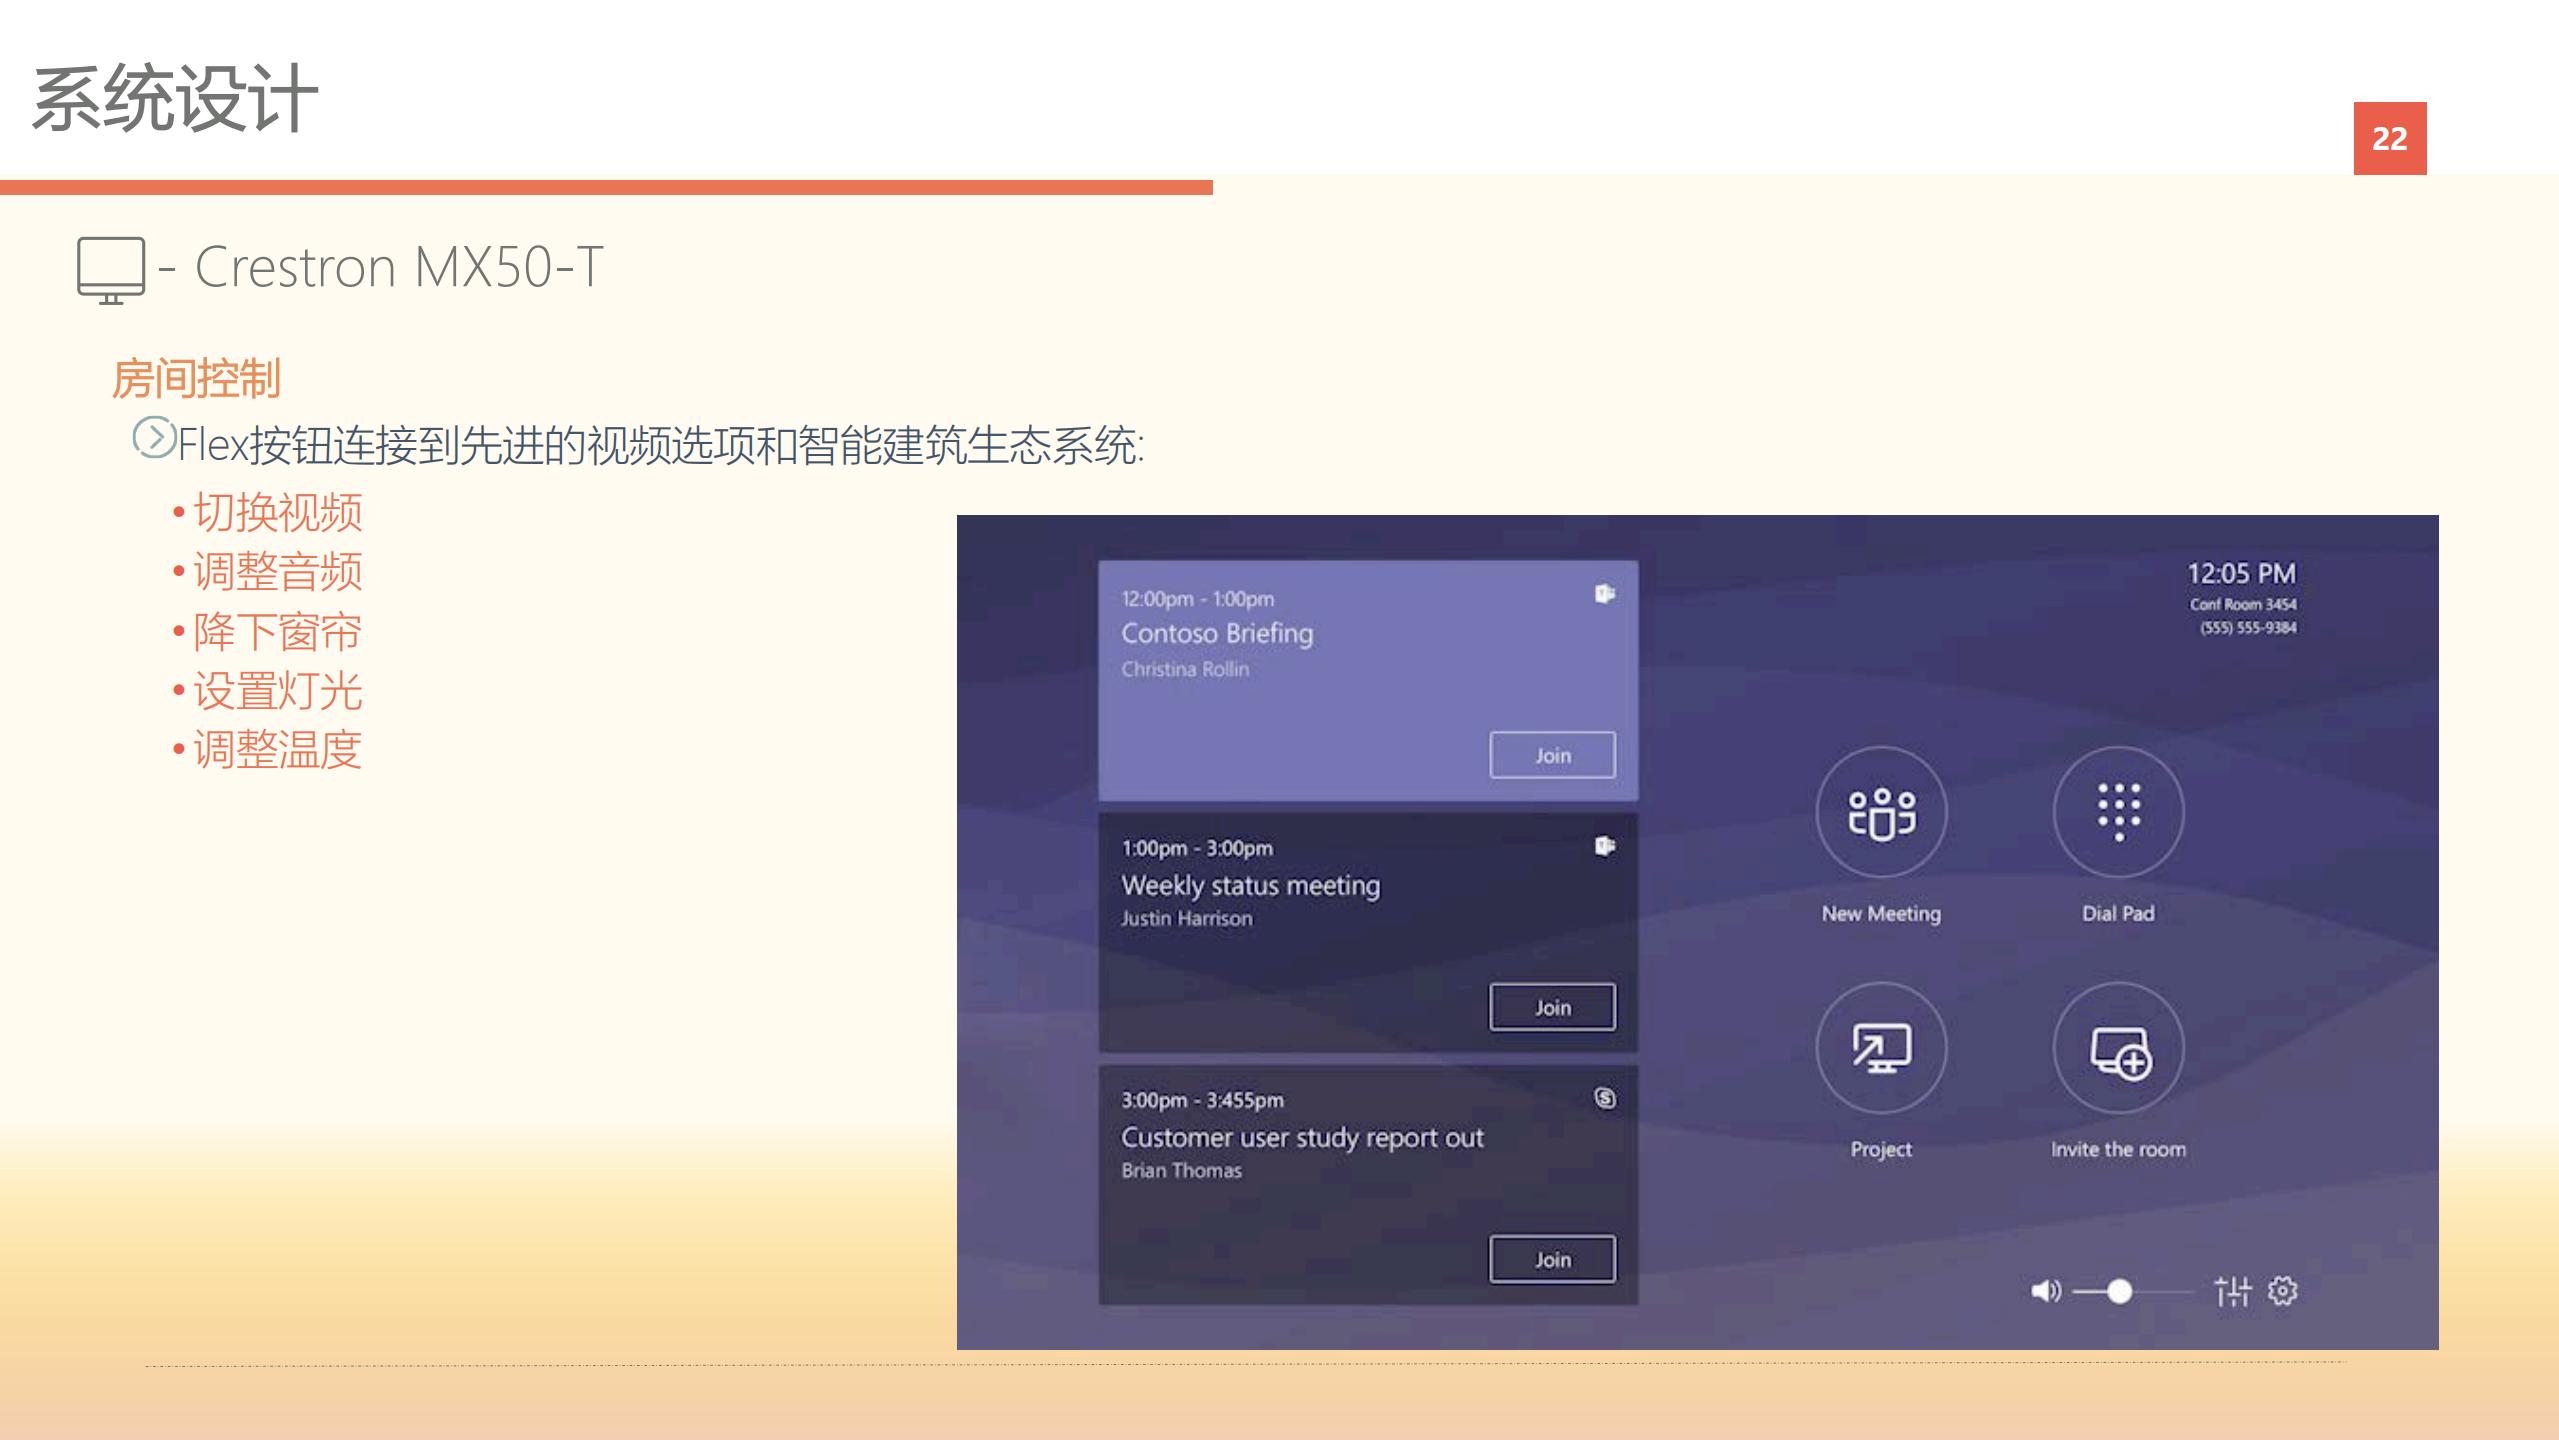This screenshot has width=2559, height=1440.
Task: Open the New Meeting circle icon
Action: (1881, 811)
